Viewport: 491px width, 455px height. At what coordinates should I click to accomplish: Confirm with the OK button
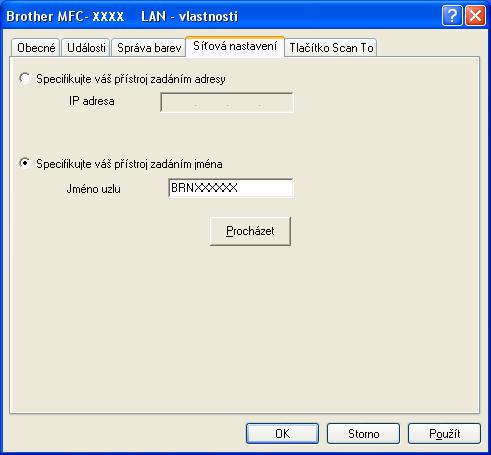(x=282, y=434)
